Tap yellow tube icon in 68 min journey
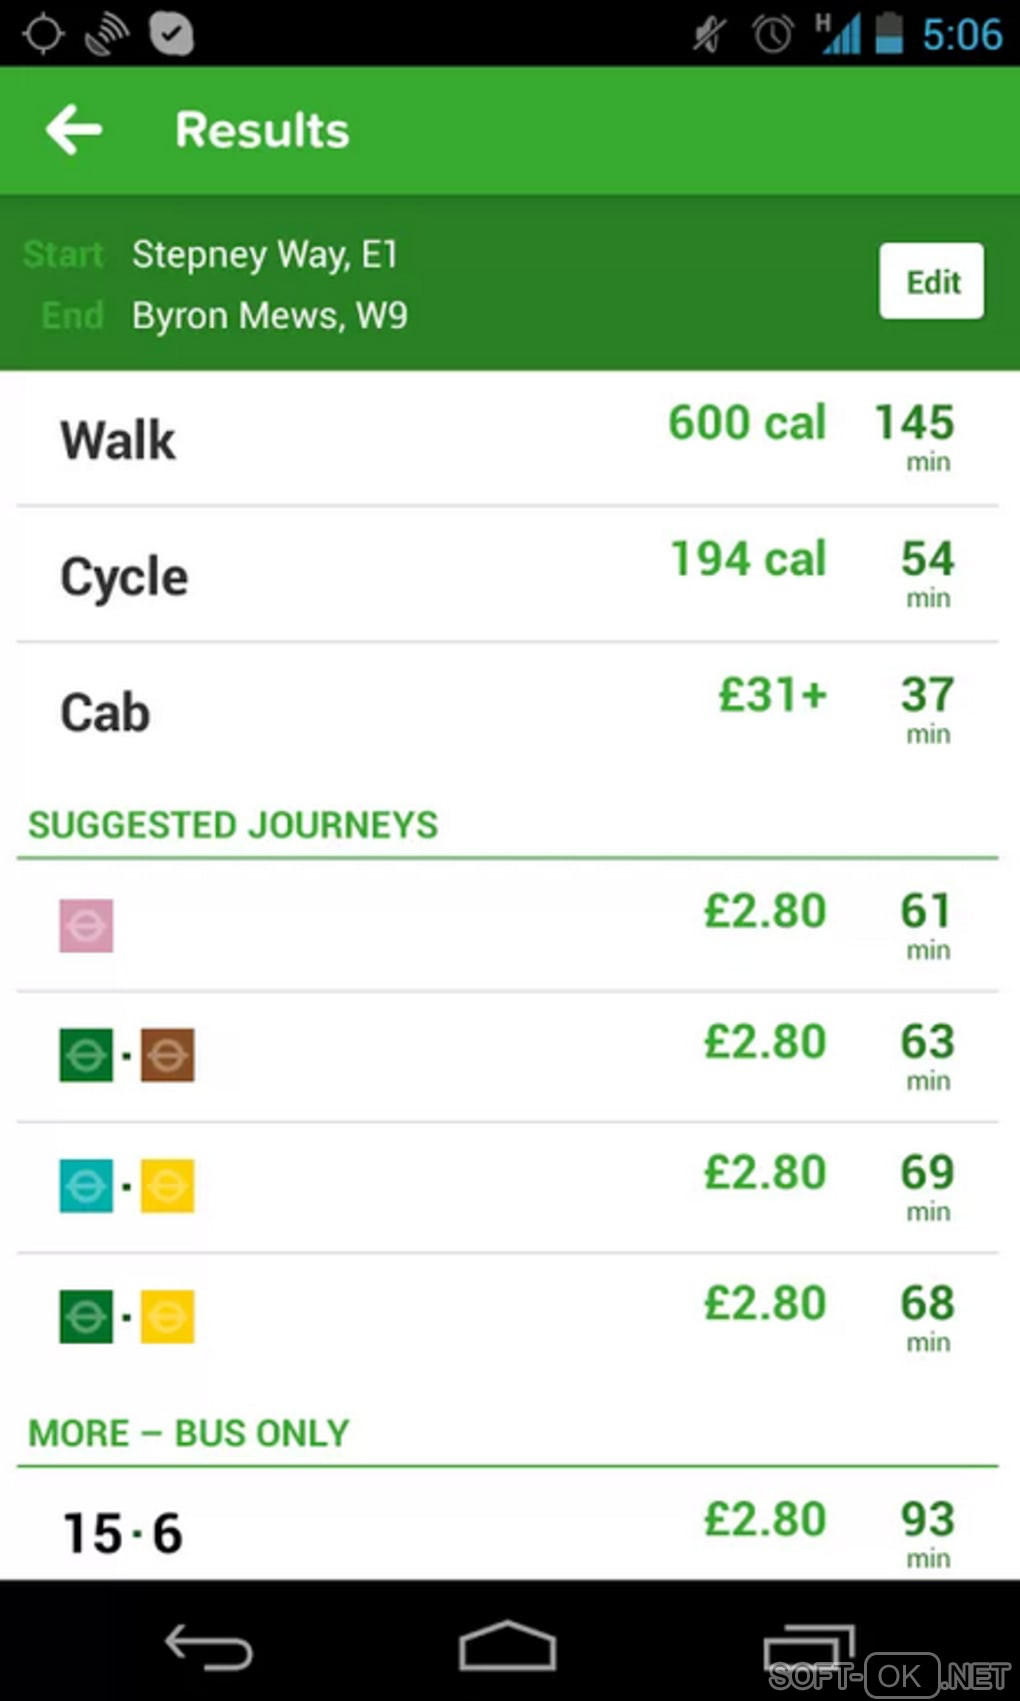The height and width of the screenshot is (1701, 1020). pyautogui.click(x=167, y=1316)
